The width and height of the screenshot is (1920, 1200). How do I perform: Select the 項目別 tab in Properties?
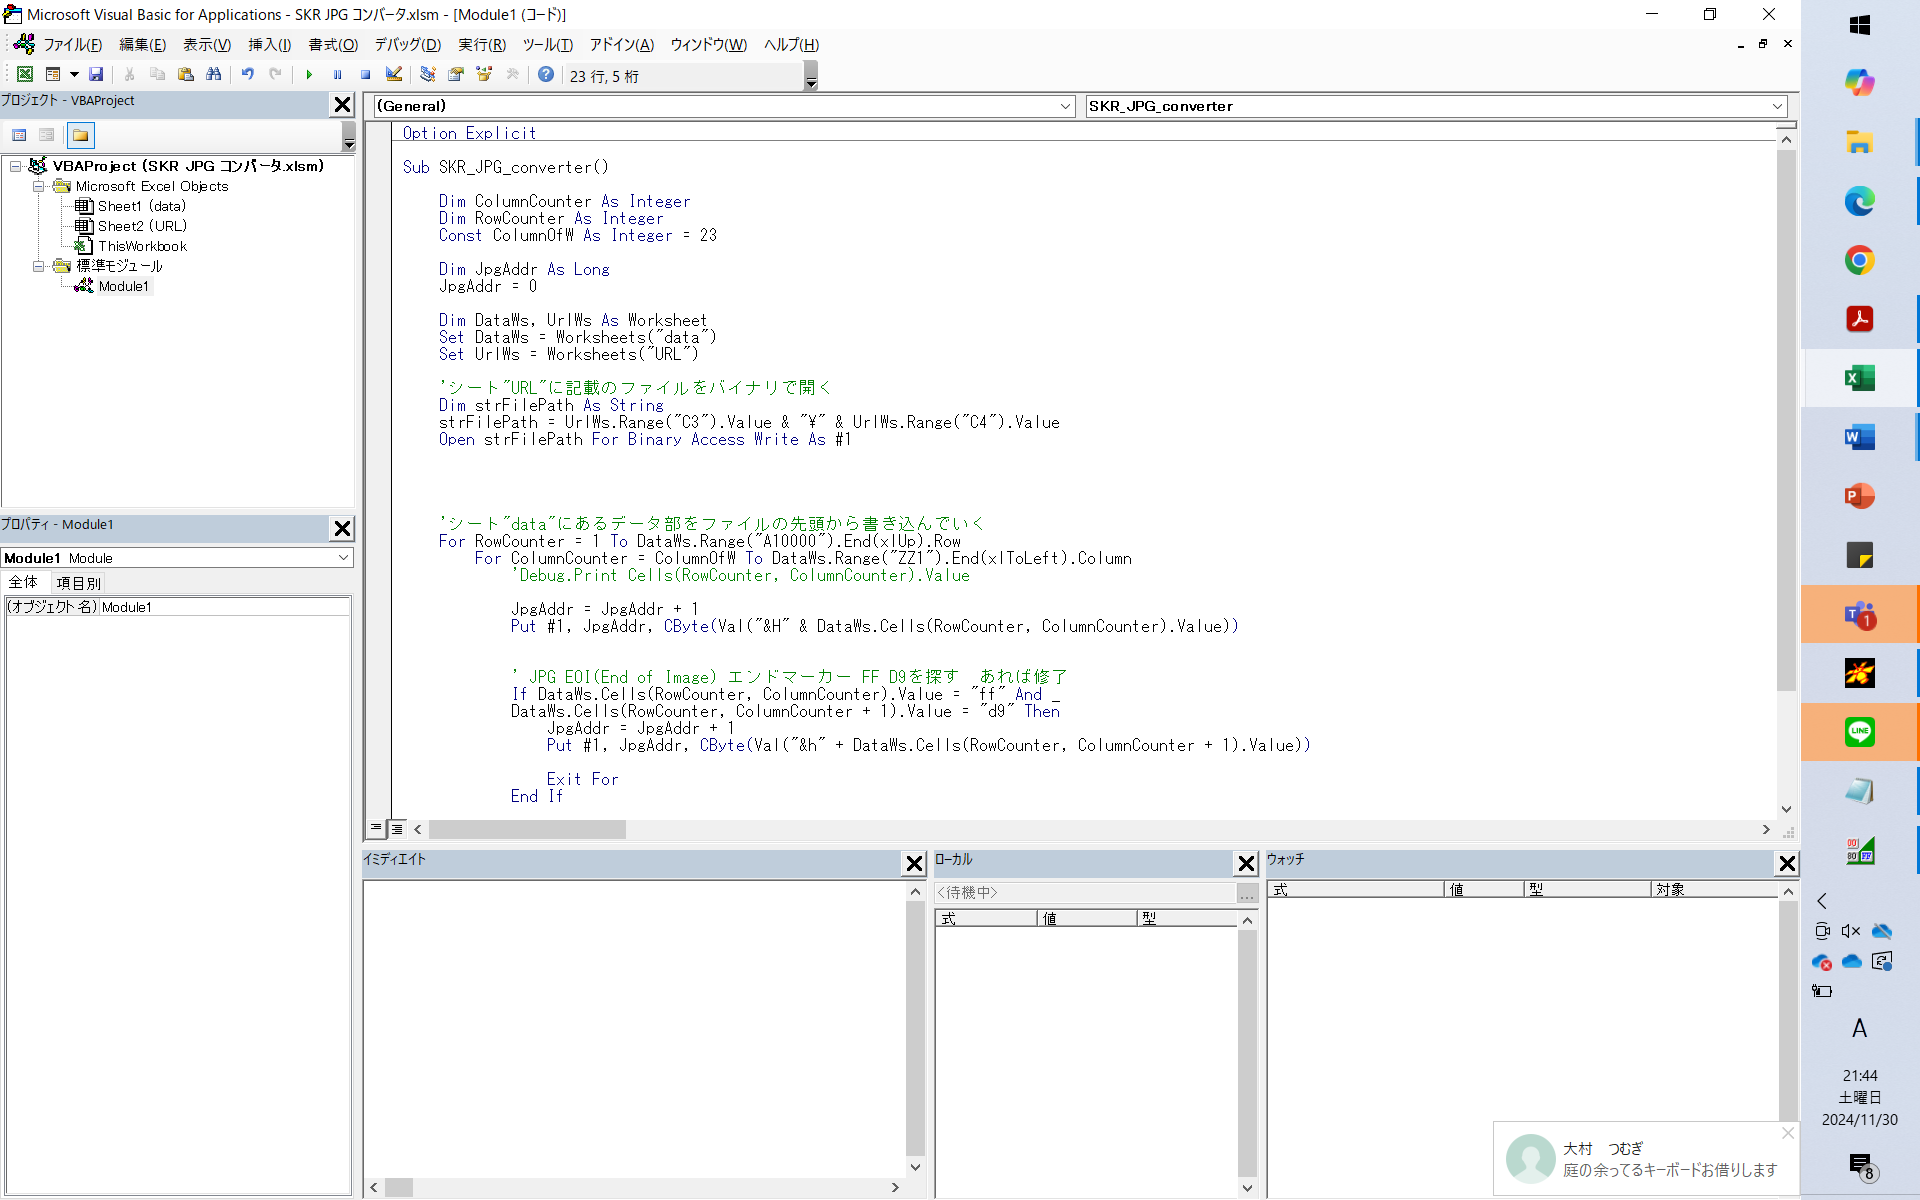coord(78,583)
